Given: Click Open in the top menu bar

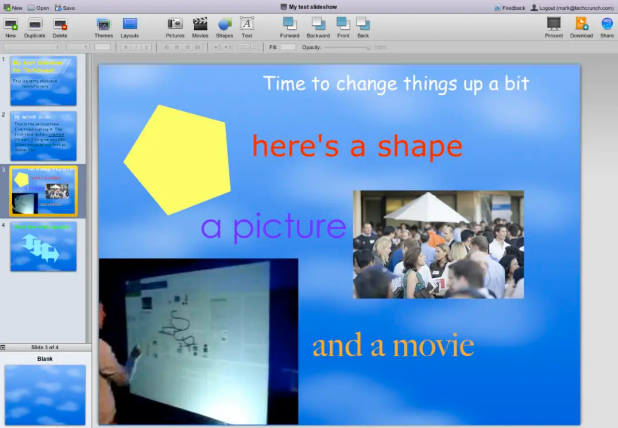Looking at the screenshot, I should (38, 7).
